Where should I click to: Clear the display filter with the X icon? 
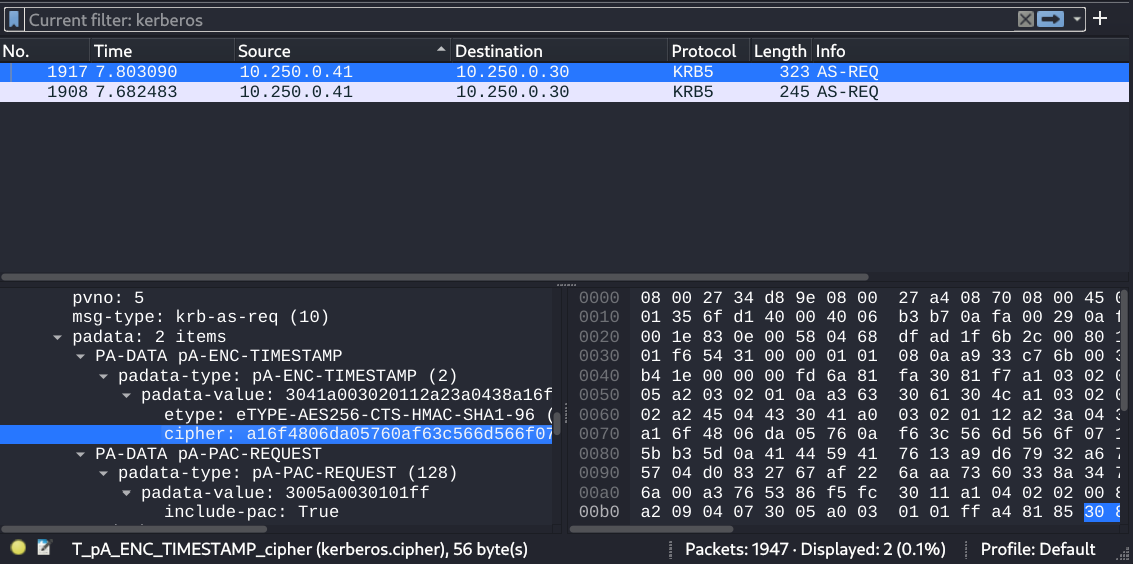pos(1025,19)
